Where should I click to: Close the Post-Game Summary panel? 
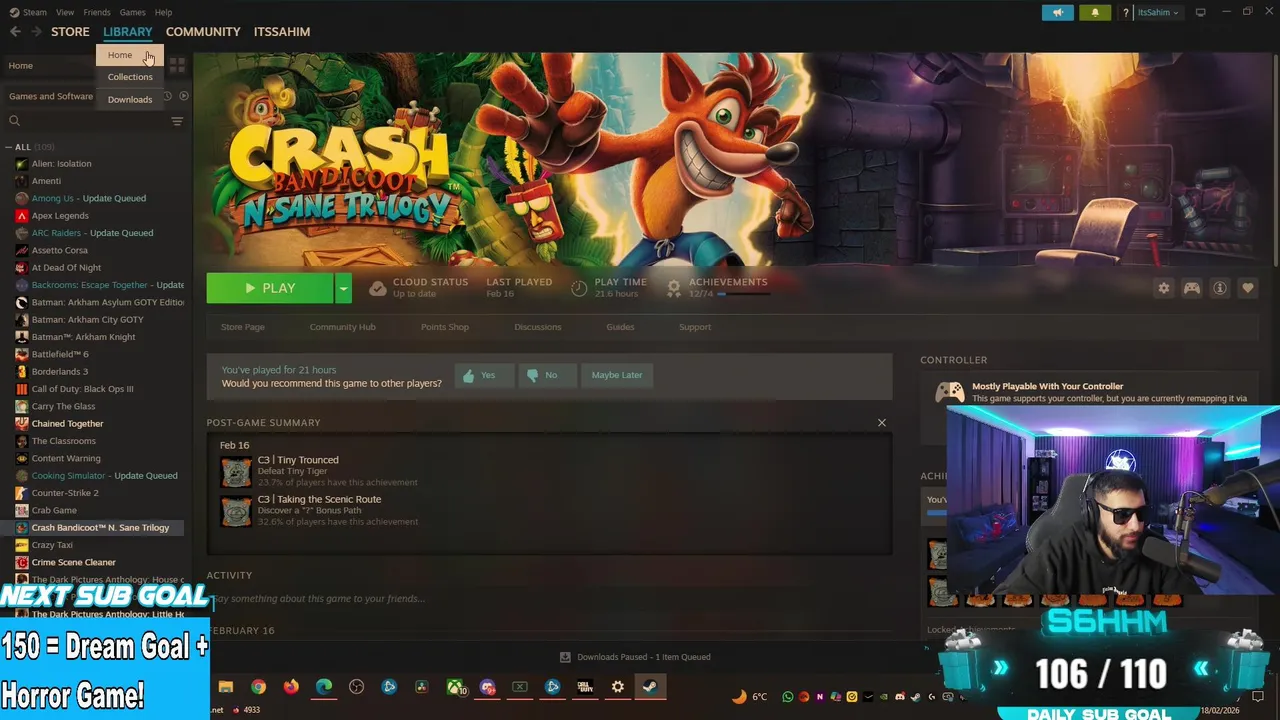pyautogui.click(x=881, y=423)
